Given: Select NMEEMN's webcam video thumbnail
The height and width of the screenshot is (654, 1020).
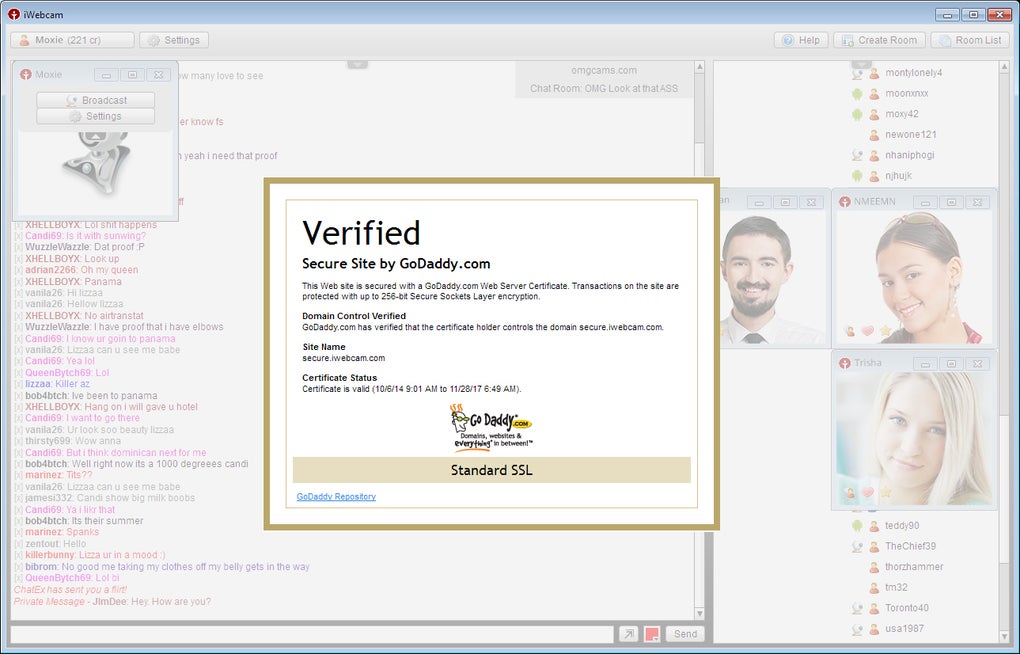Looking at the screenshot, I should [914, 278].
